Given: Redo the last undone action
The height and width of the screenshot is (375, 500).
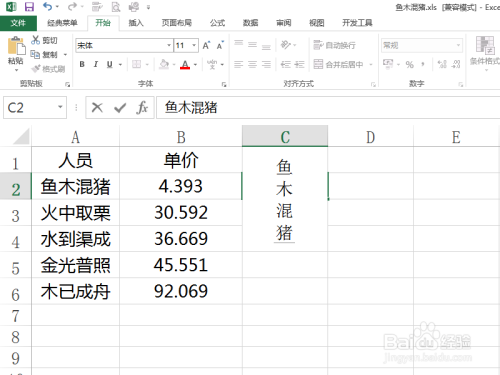Looking at the screenshot, I should [x=72, y=6].
